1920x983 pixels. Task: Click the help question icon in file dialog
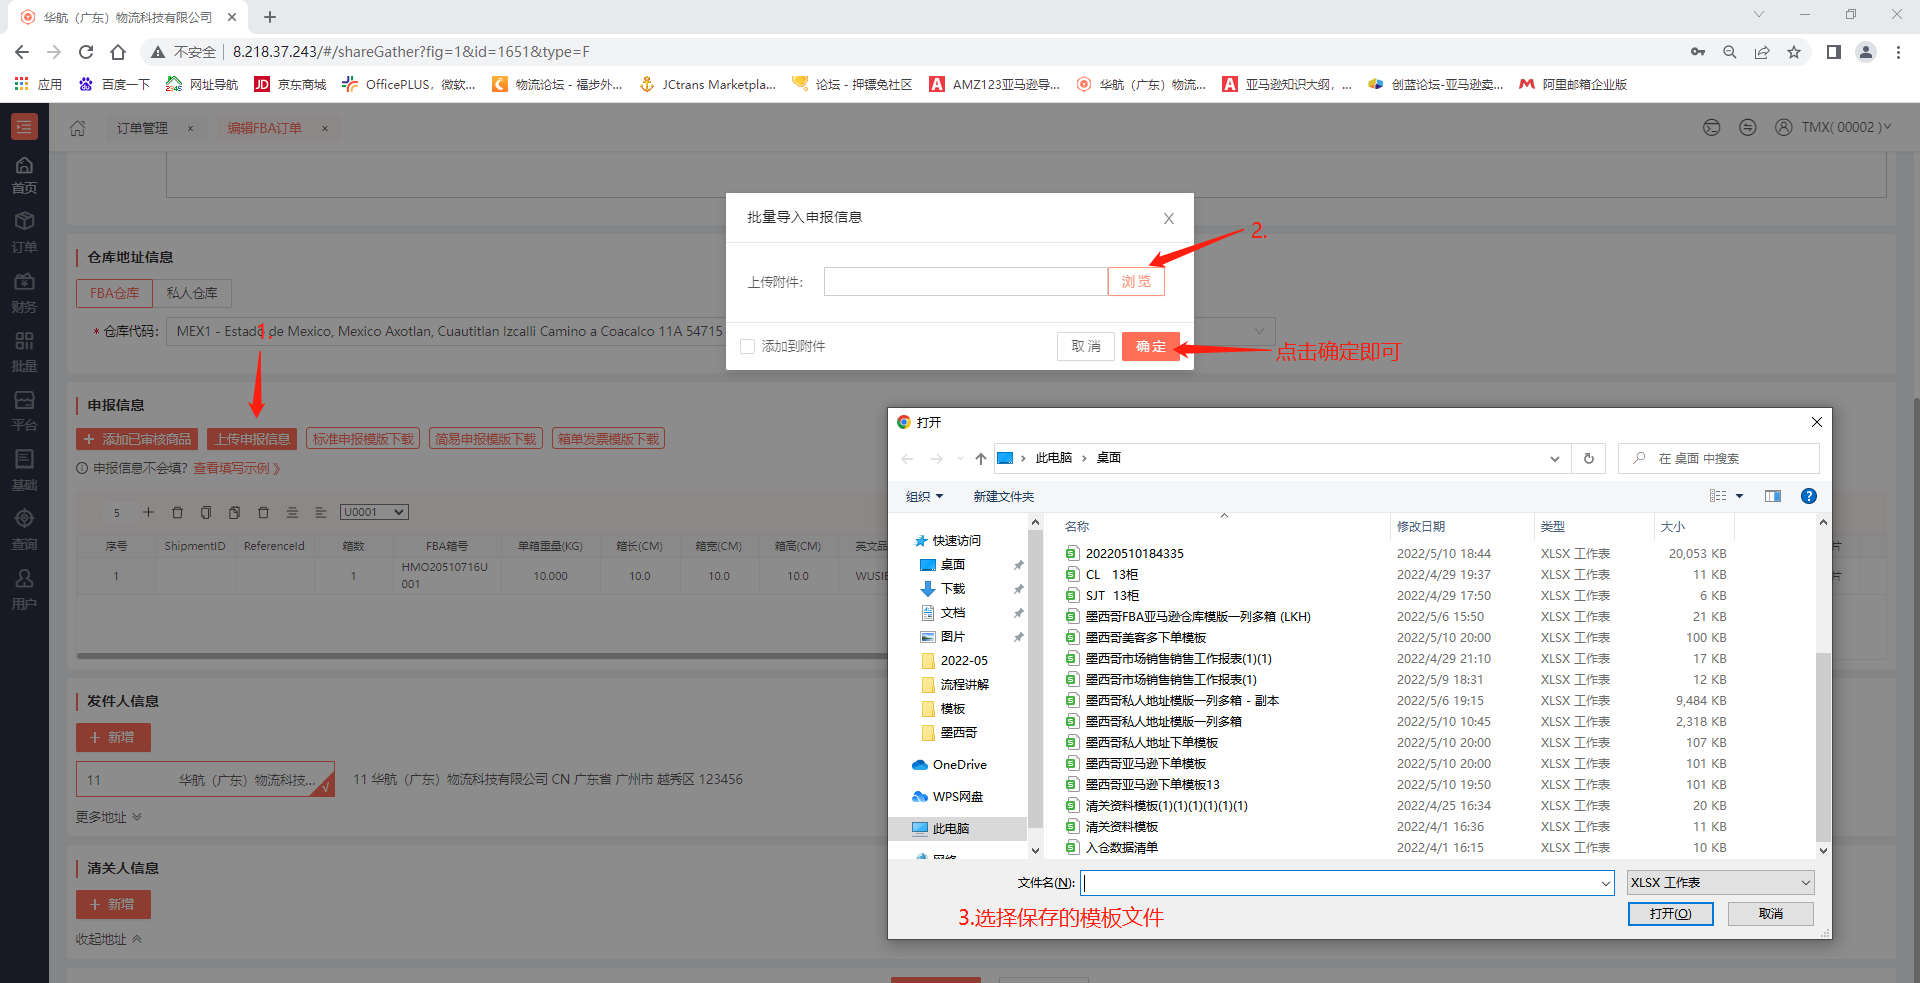[1808, 496]
